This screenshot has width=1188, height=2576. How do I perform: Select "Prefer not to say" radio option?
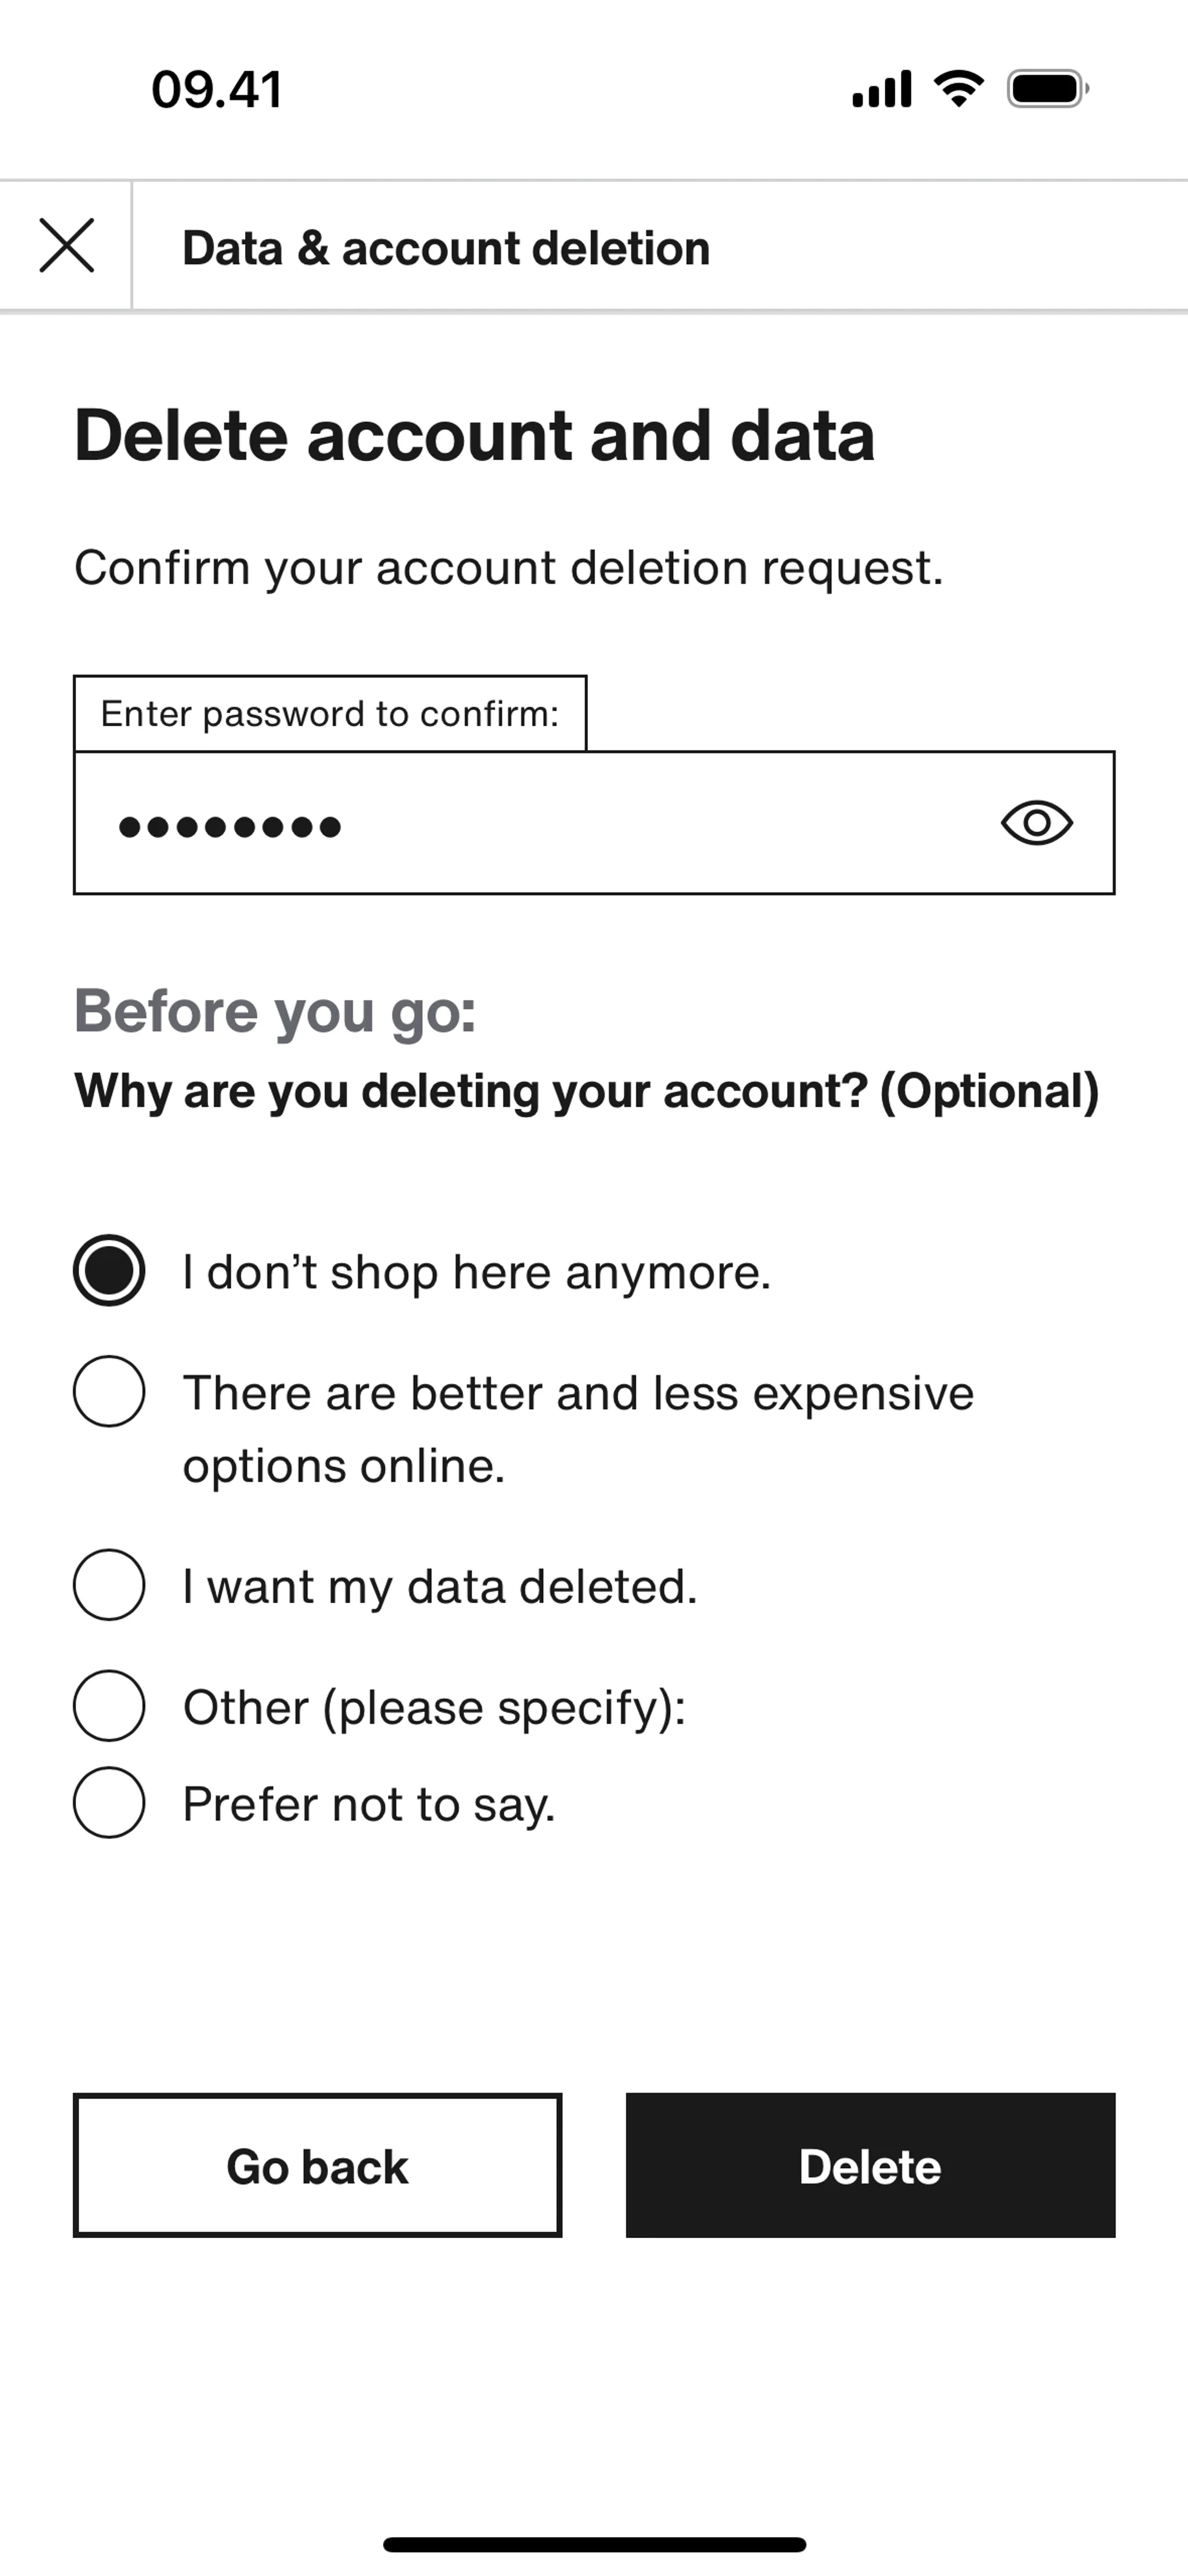(x=109, y=1803)
